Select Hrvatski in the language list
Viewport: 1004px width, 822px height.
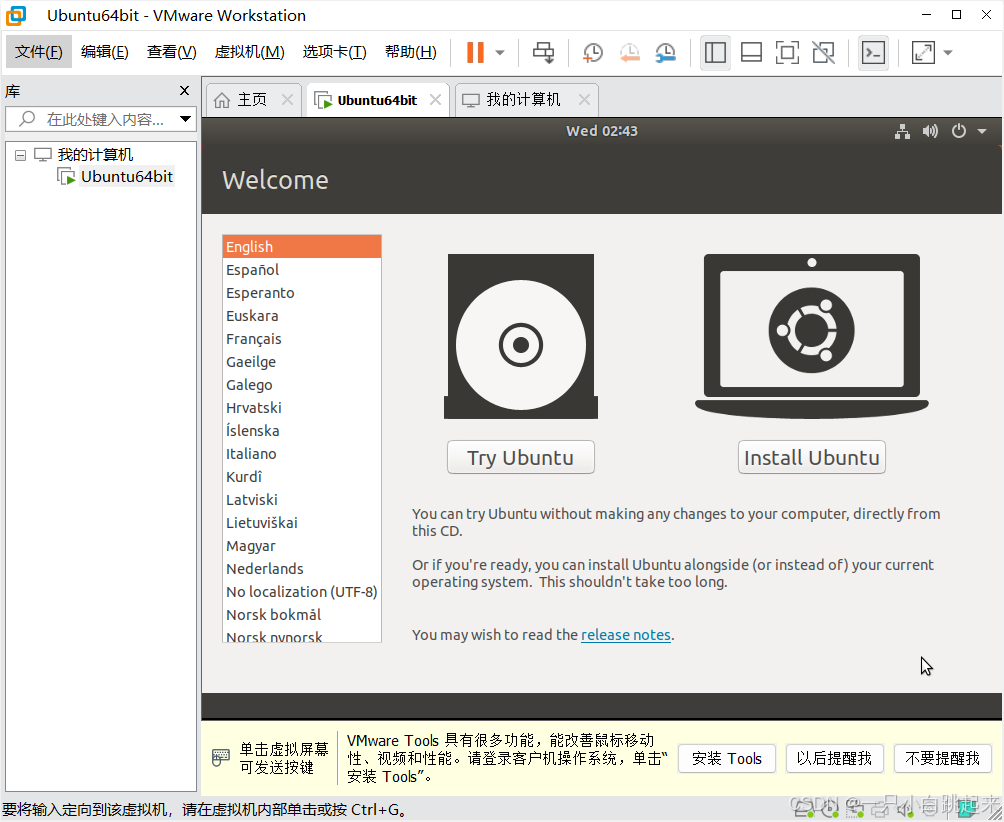point(302,408)
